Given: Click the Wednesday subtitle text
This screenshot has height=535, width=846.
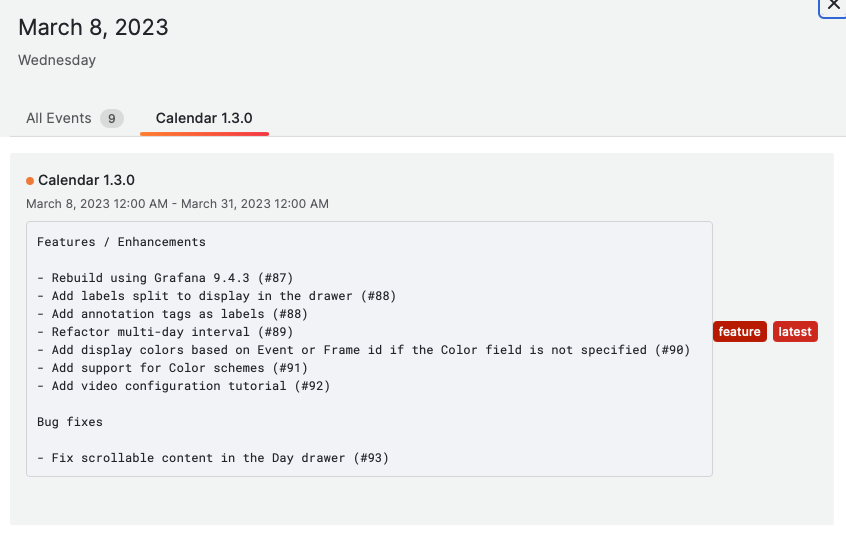Looking at the screenshot, I should click(57, 60).
